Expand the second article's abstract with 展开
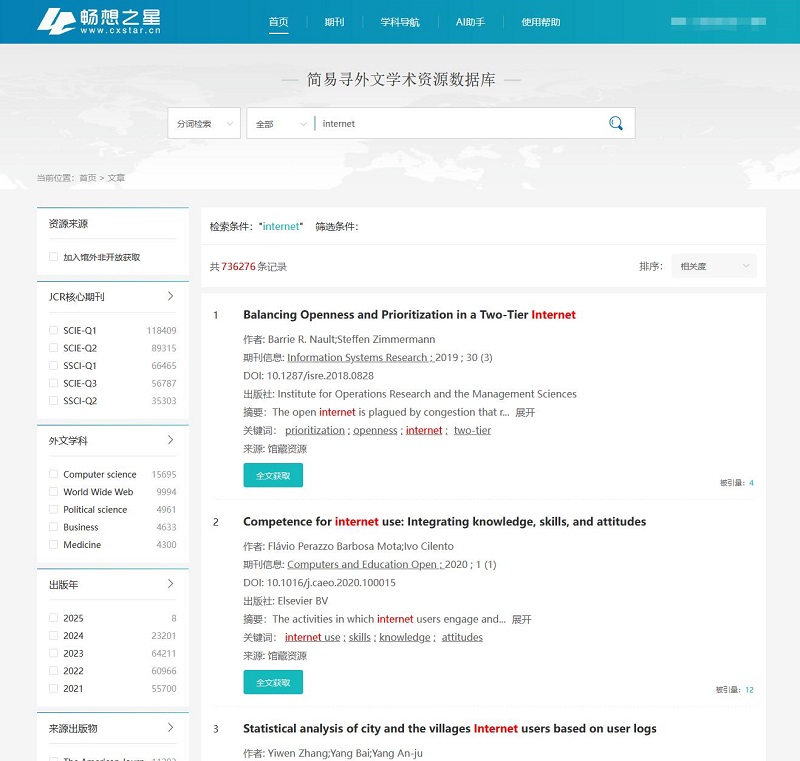This screenshot has height=761, width=800. pyautogui.click(x=521, y=619)
